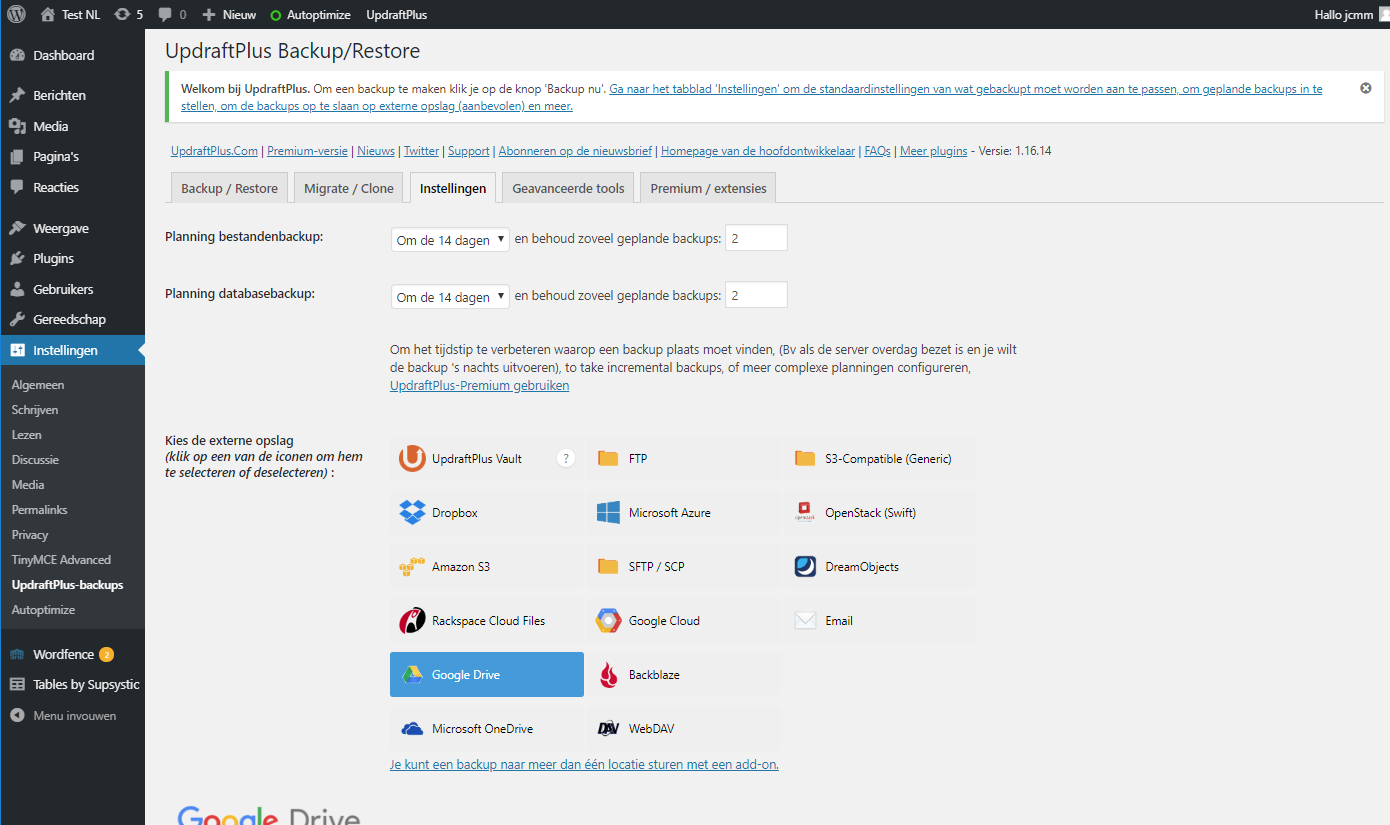This screenshot has width=1390, height=825.
Task: Open Gereedschap in sidebar
Action: tap(72, 319)
